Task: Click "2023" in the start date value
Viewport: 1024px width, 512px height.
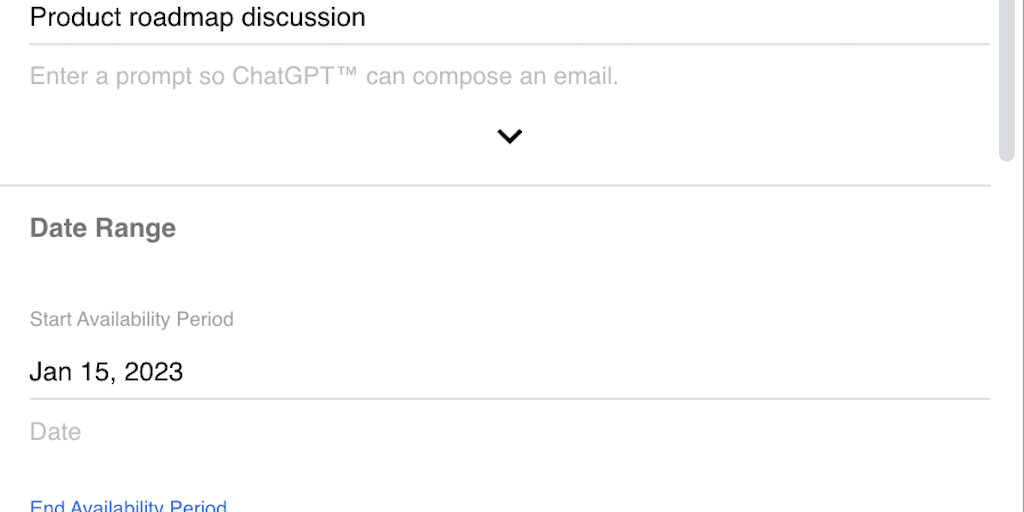Action: 153,372
